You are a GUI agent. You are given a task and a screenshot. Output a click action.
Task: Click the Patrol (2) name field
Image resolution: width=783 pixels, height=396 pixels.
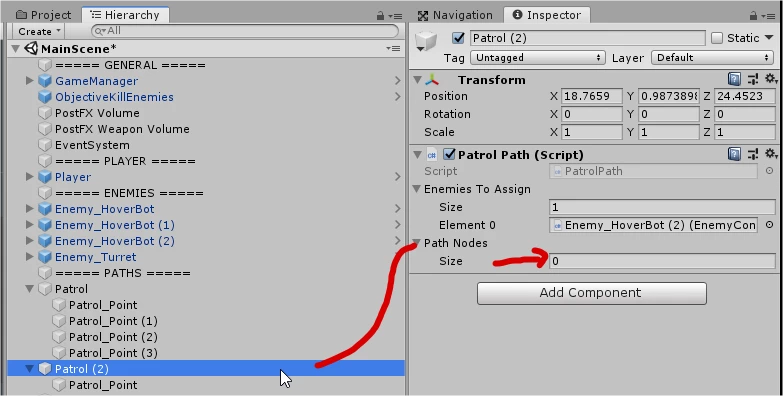(587, 38)
